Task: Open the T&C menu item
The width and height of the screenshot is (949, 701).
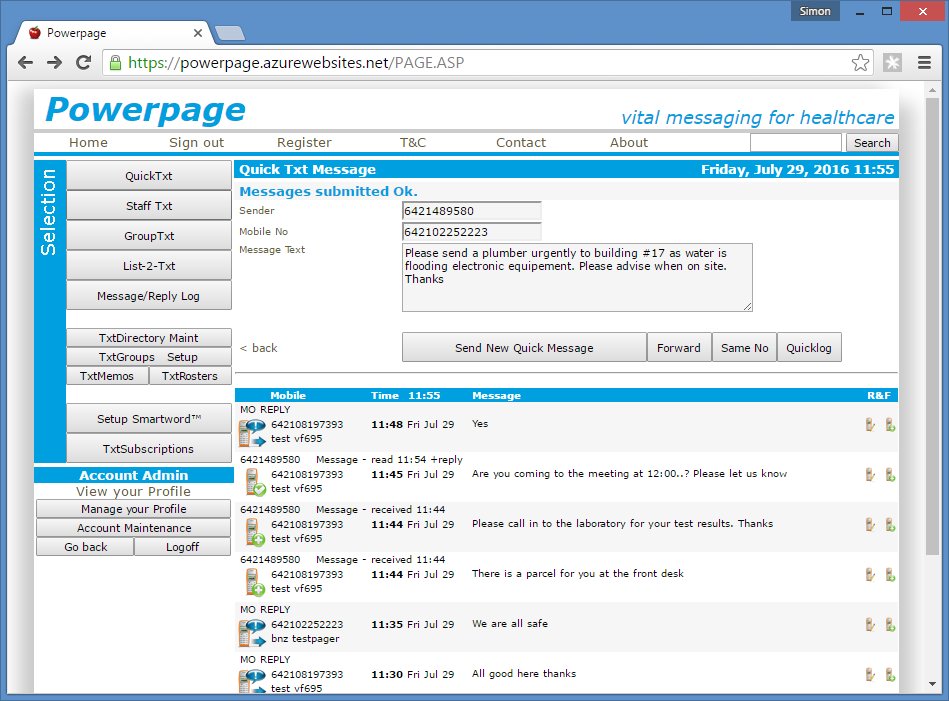Action: click(412, 142)
